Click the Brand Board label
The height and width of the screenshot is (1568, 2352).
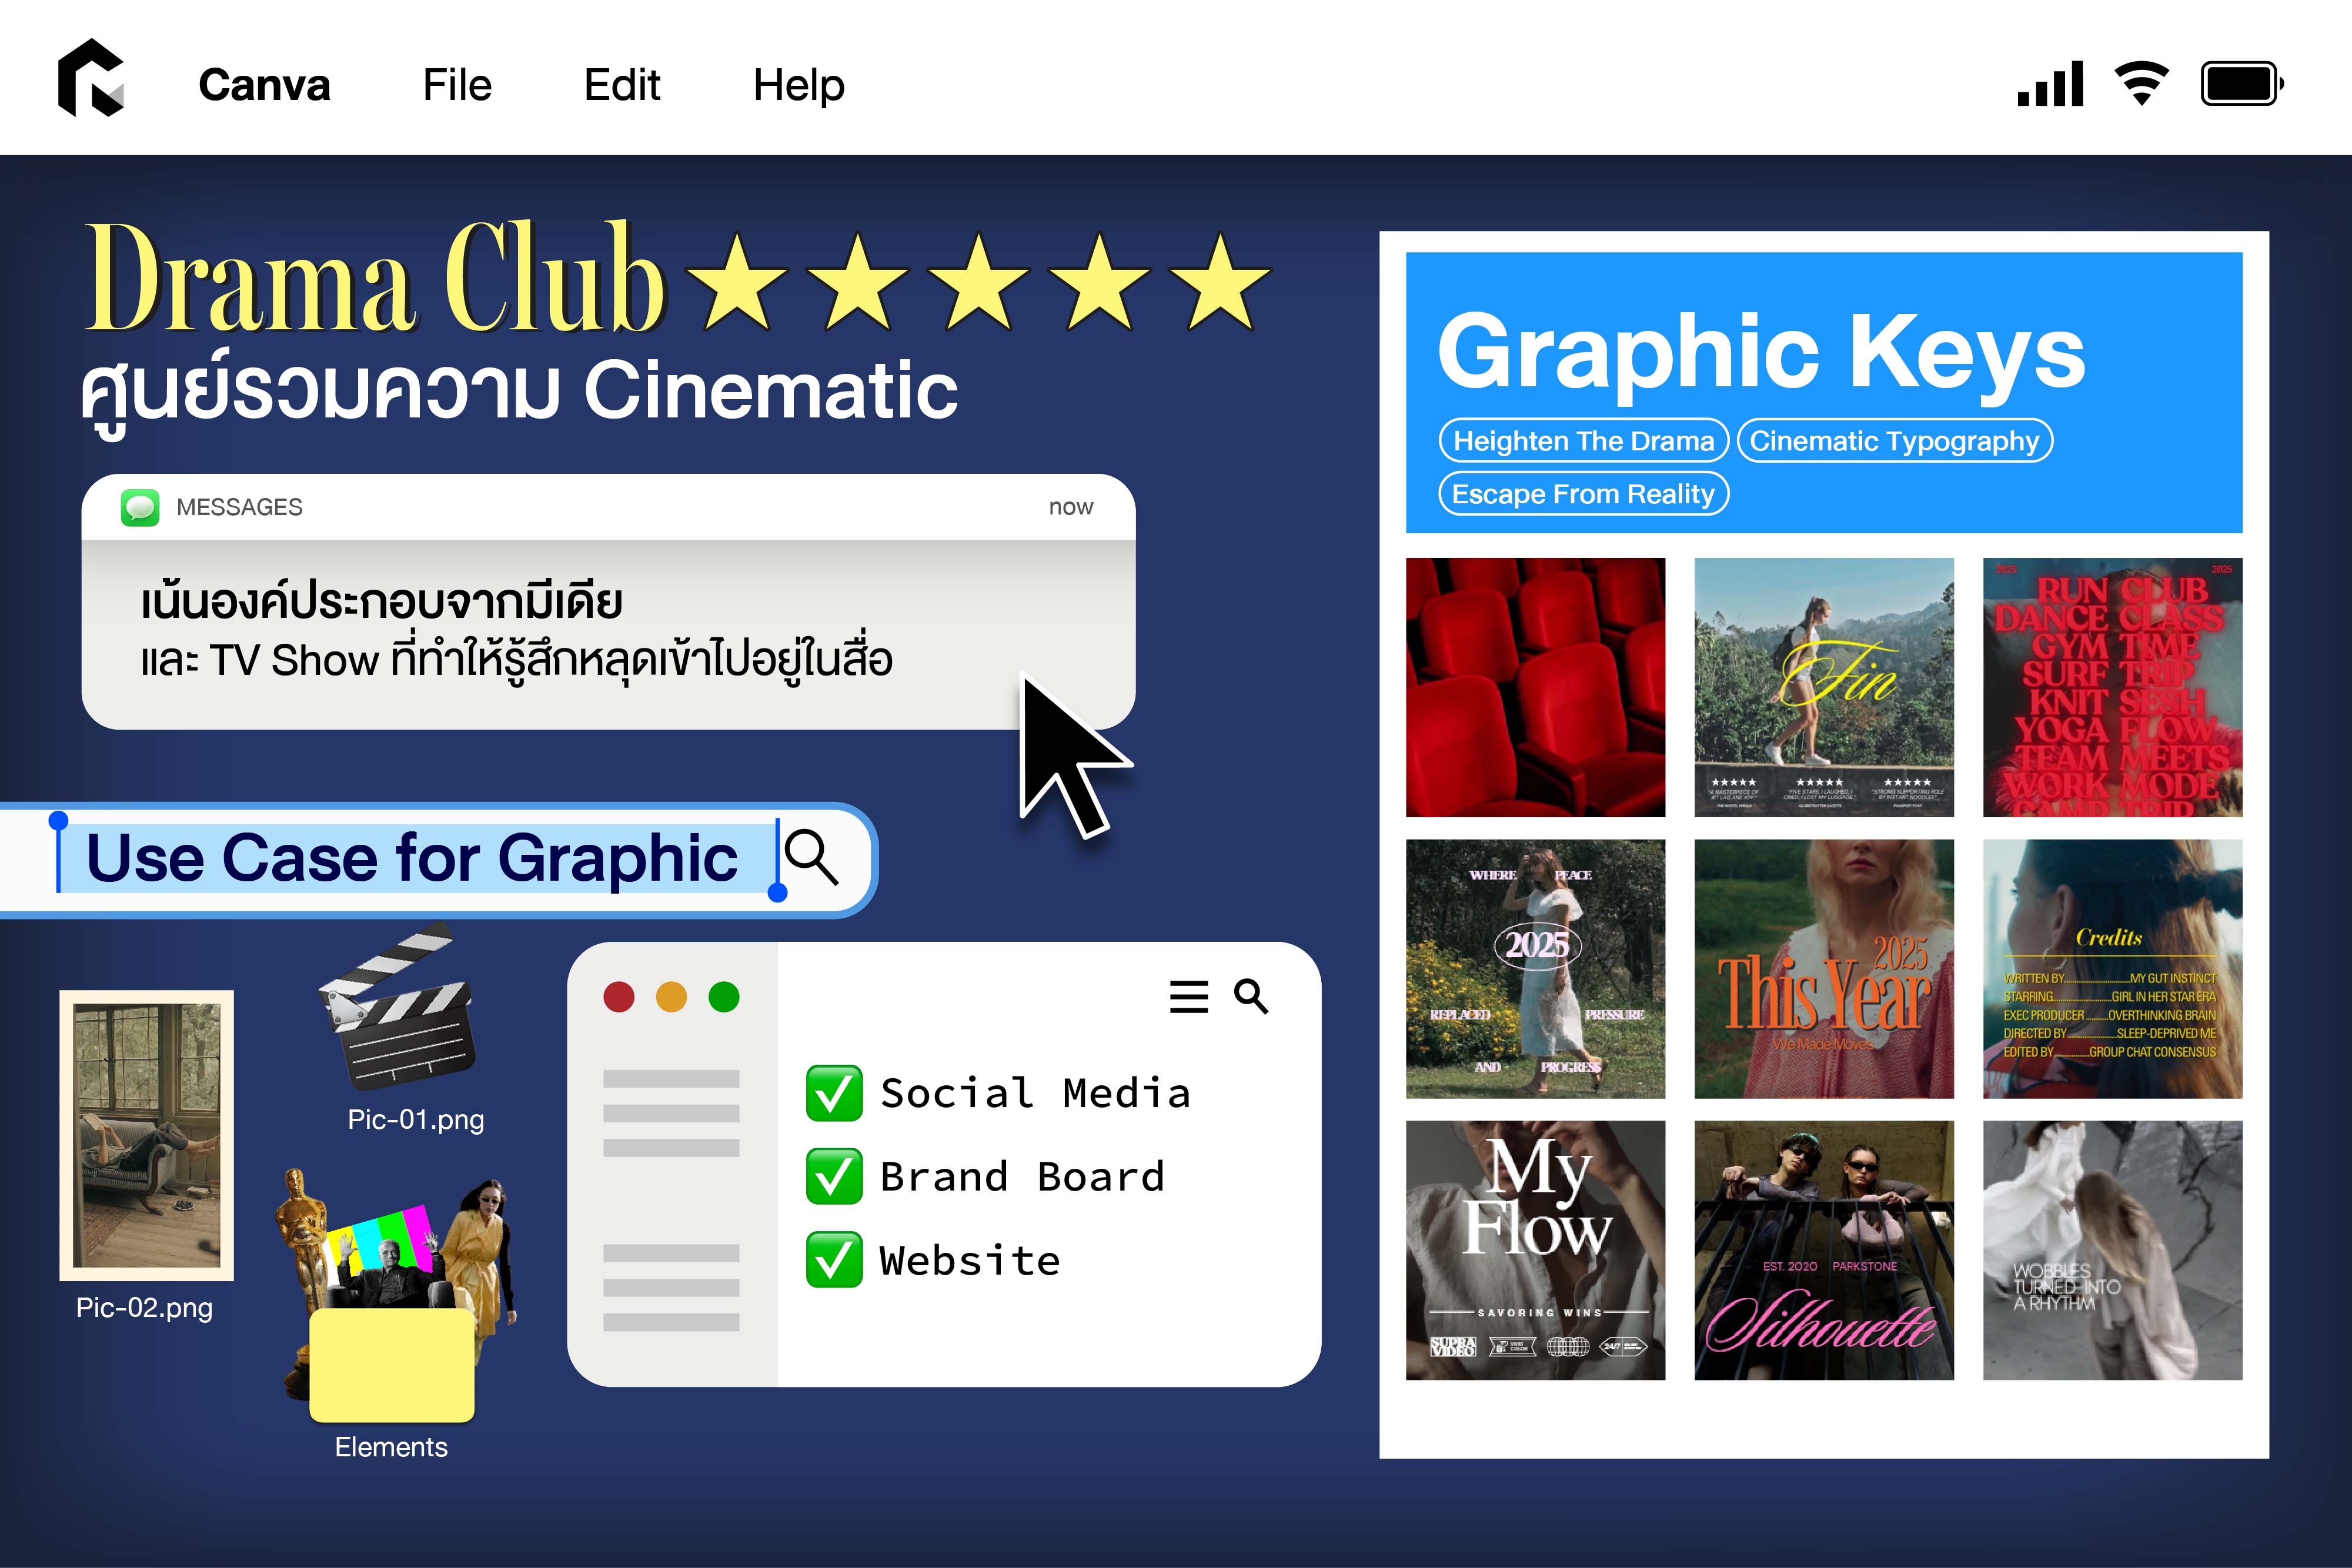(x=1022, y=1177)
